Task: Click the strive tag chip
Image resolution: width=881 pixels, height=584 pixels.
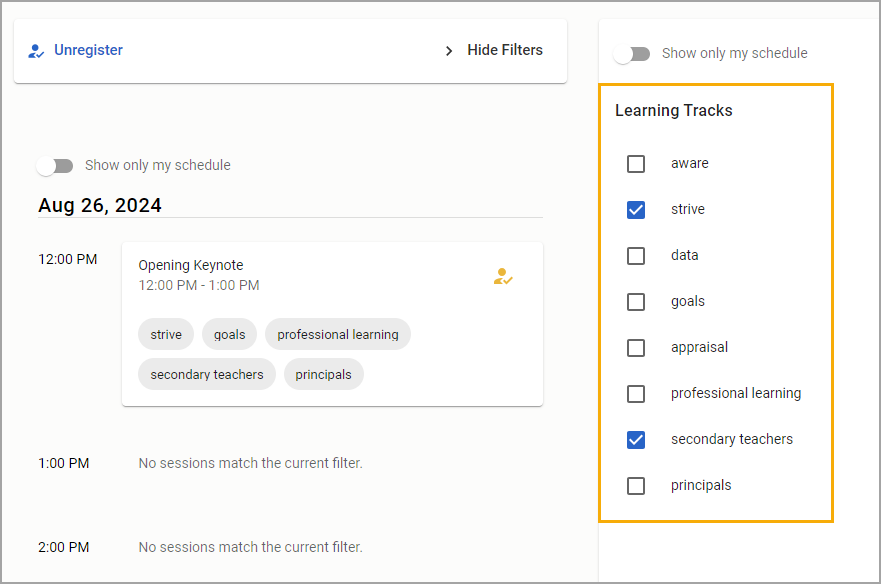Action: 166,334
